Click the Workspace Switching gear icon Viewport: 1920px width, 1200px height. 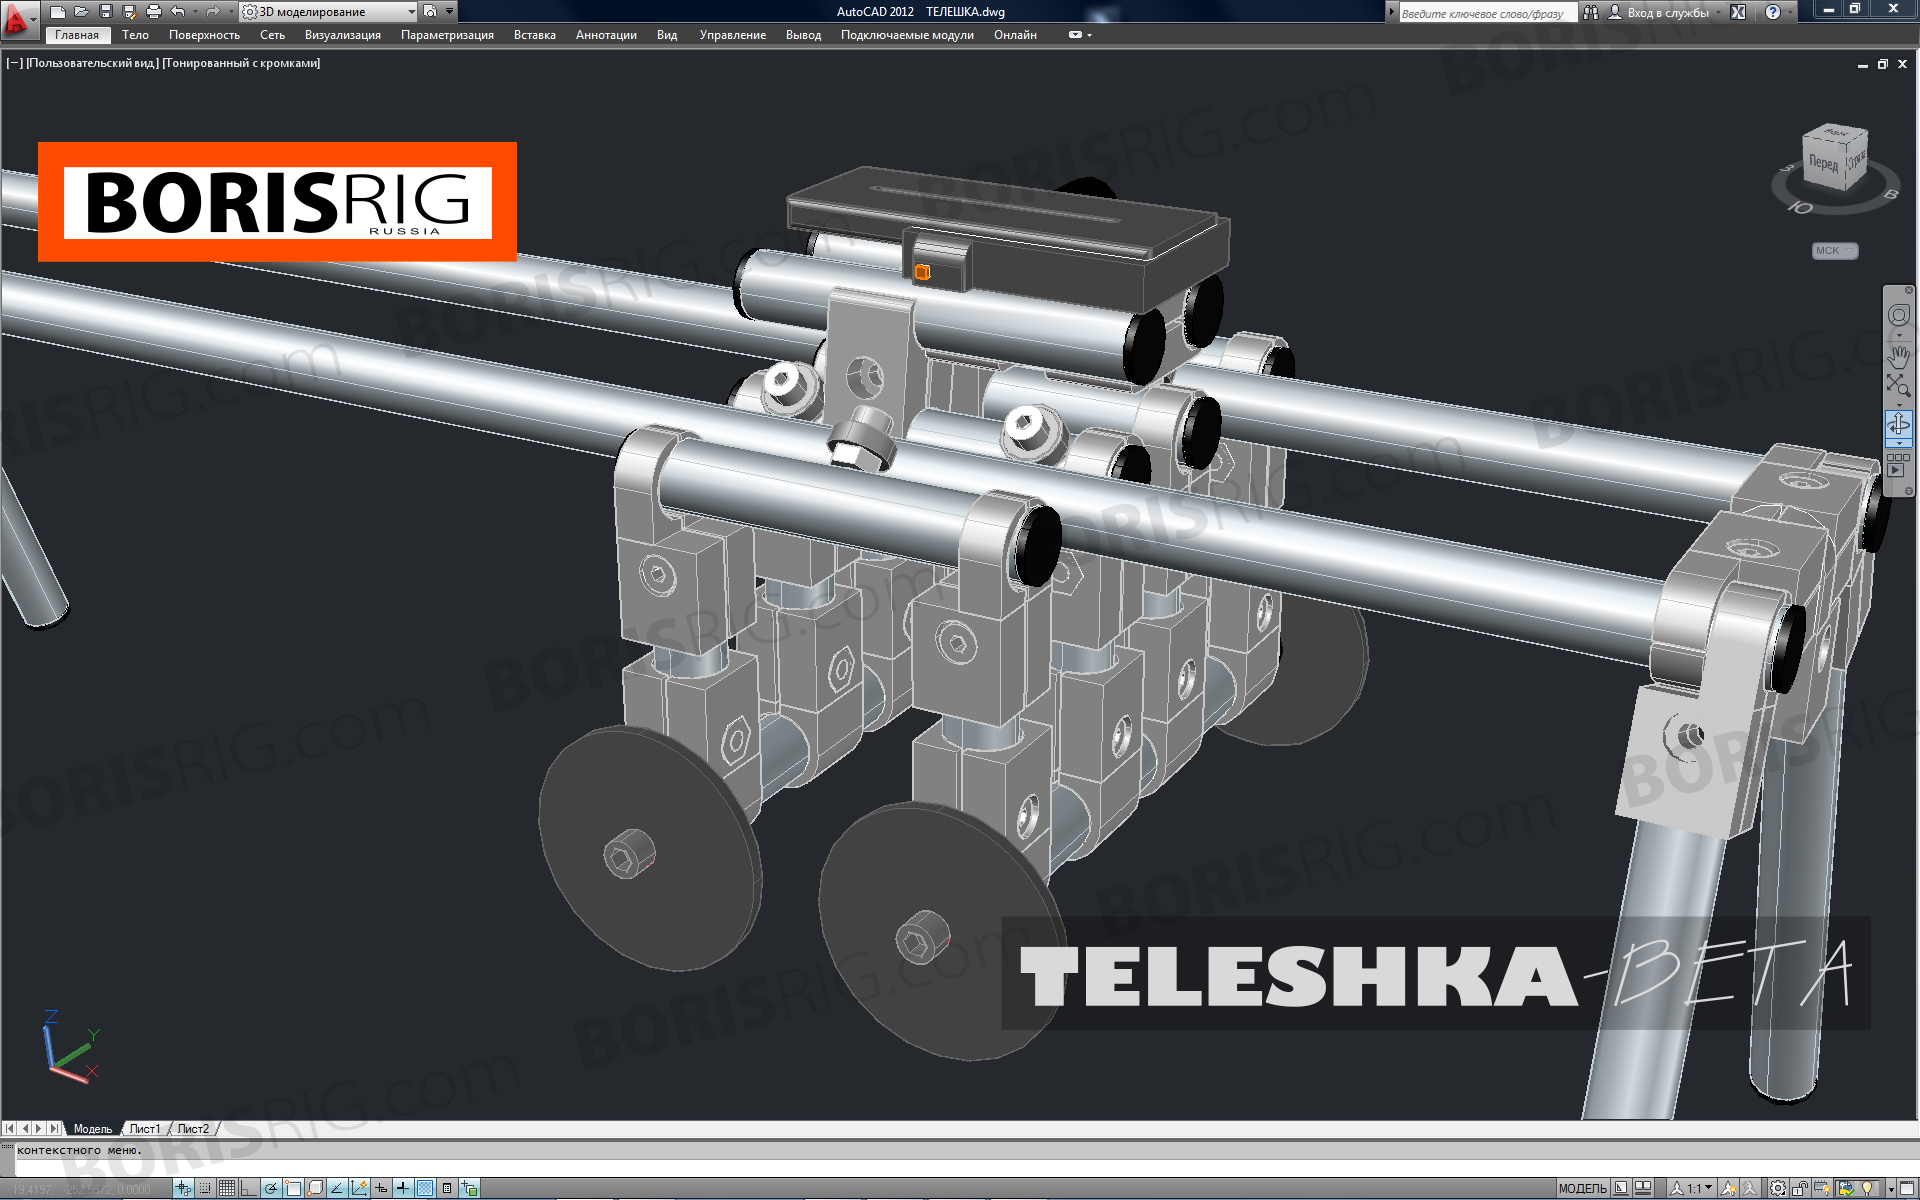[x=1778, y=1189]
